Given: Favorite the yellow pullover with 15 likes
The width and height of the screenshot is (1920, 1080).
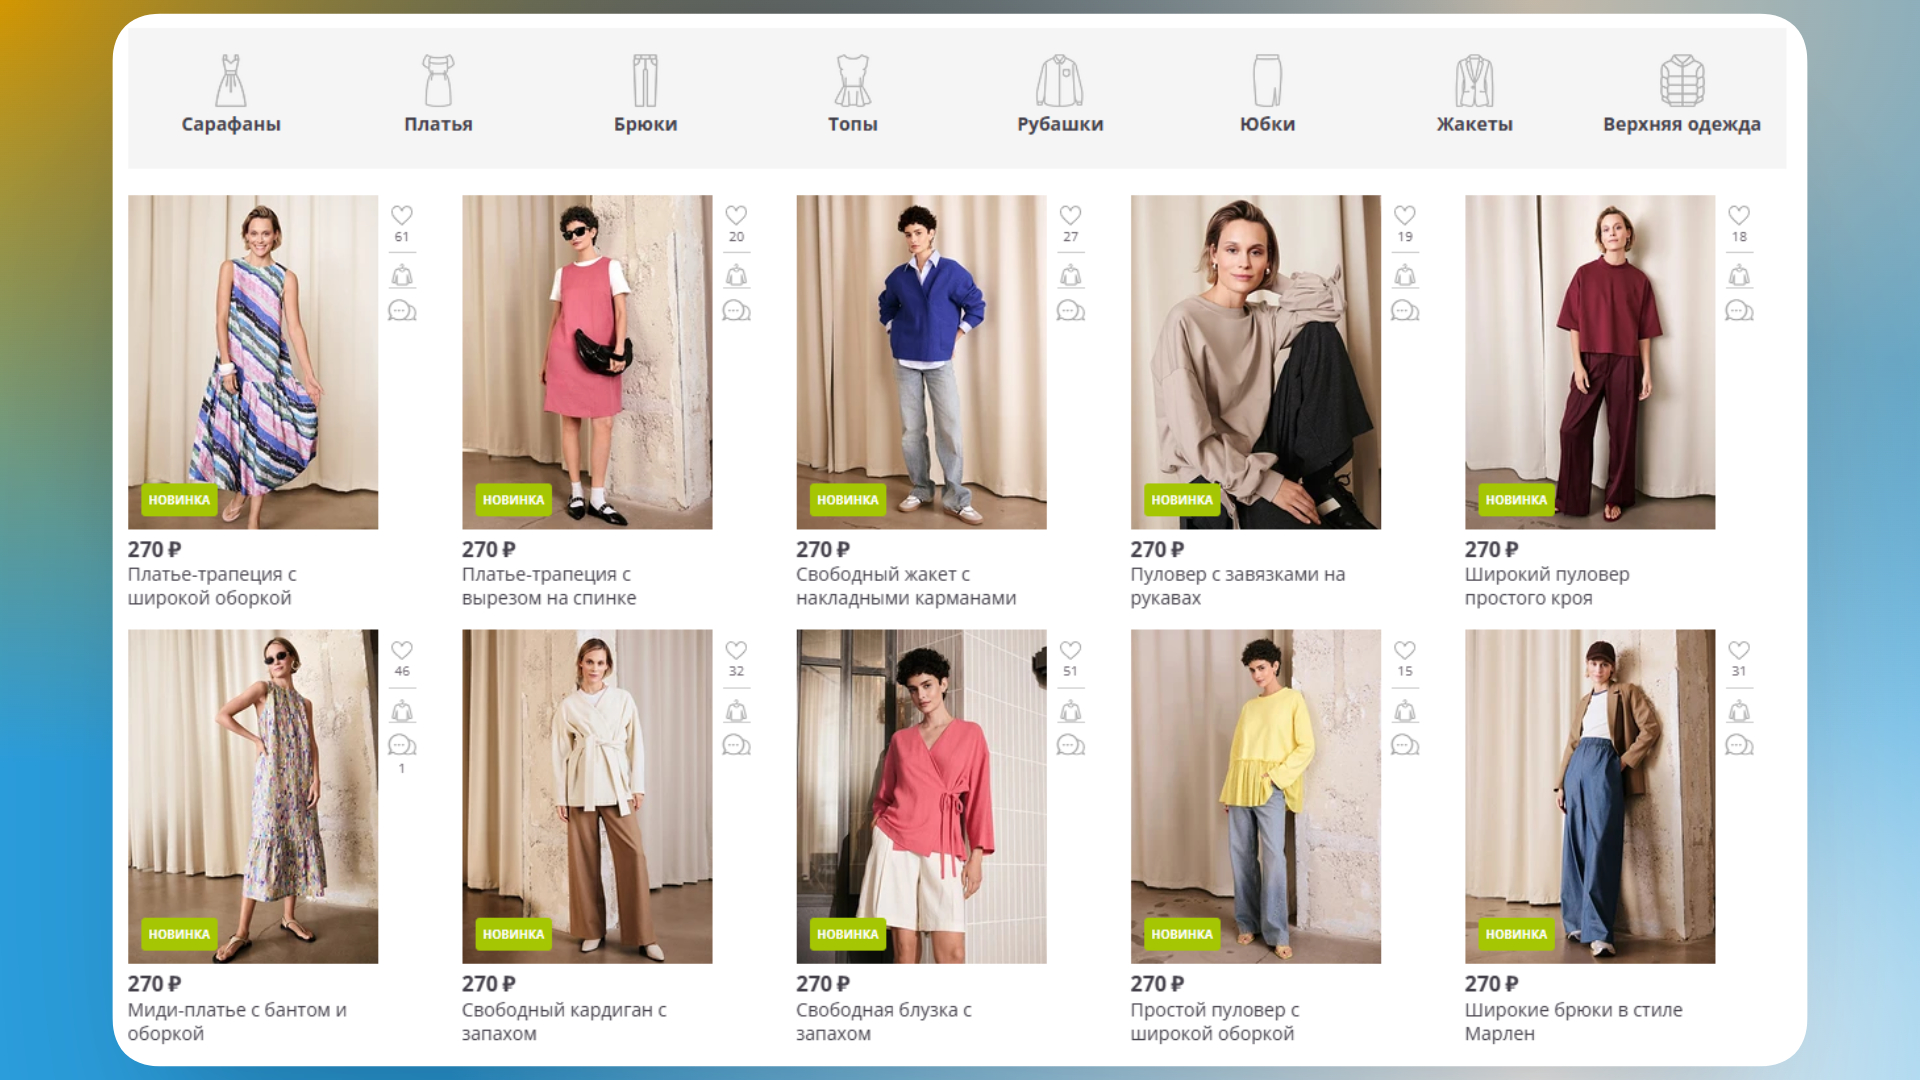Looking at the screenshot, I should (x=1404, y=650).
